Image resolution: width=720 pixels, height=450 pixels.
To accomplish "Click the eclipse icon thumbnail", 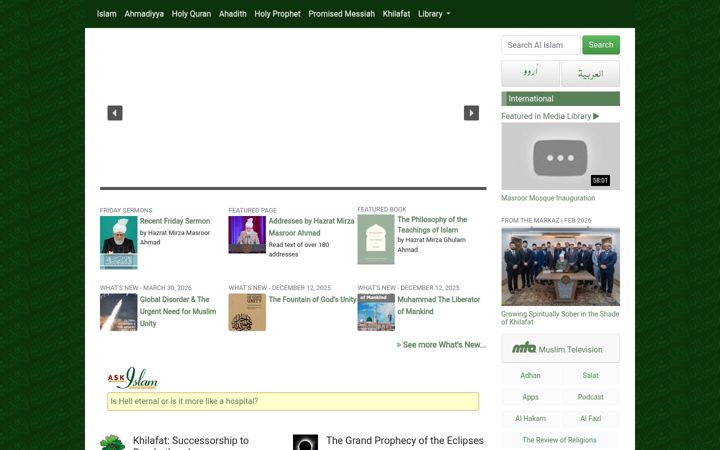I will (305, 442).
